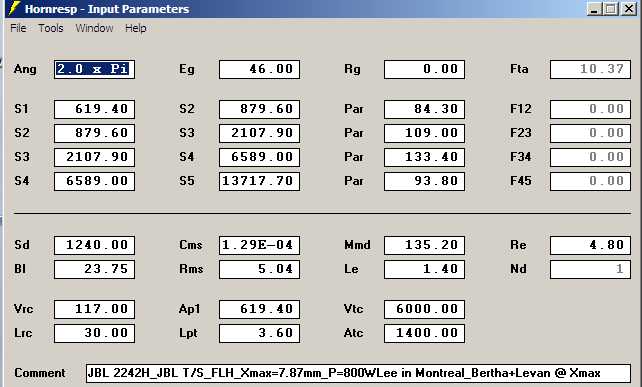The image size is (642, 387).
Task: Click the Par field with 84.30
Action: tap(424, 109)
